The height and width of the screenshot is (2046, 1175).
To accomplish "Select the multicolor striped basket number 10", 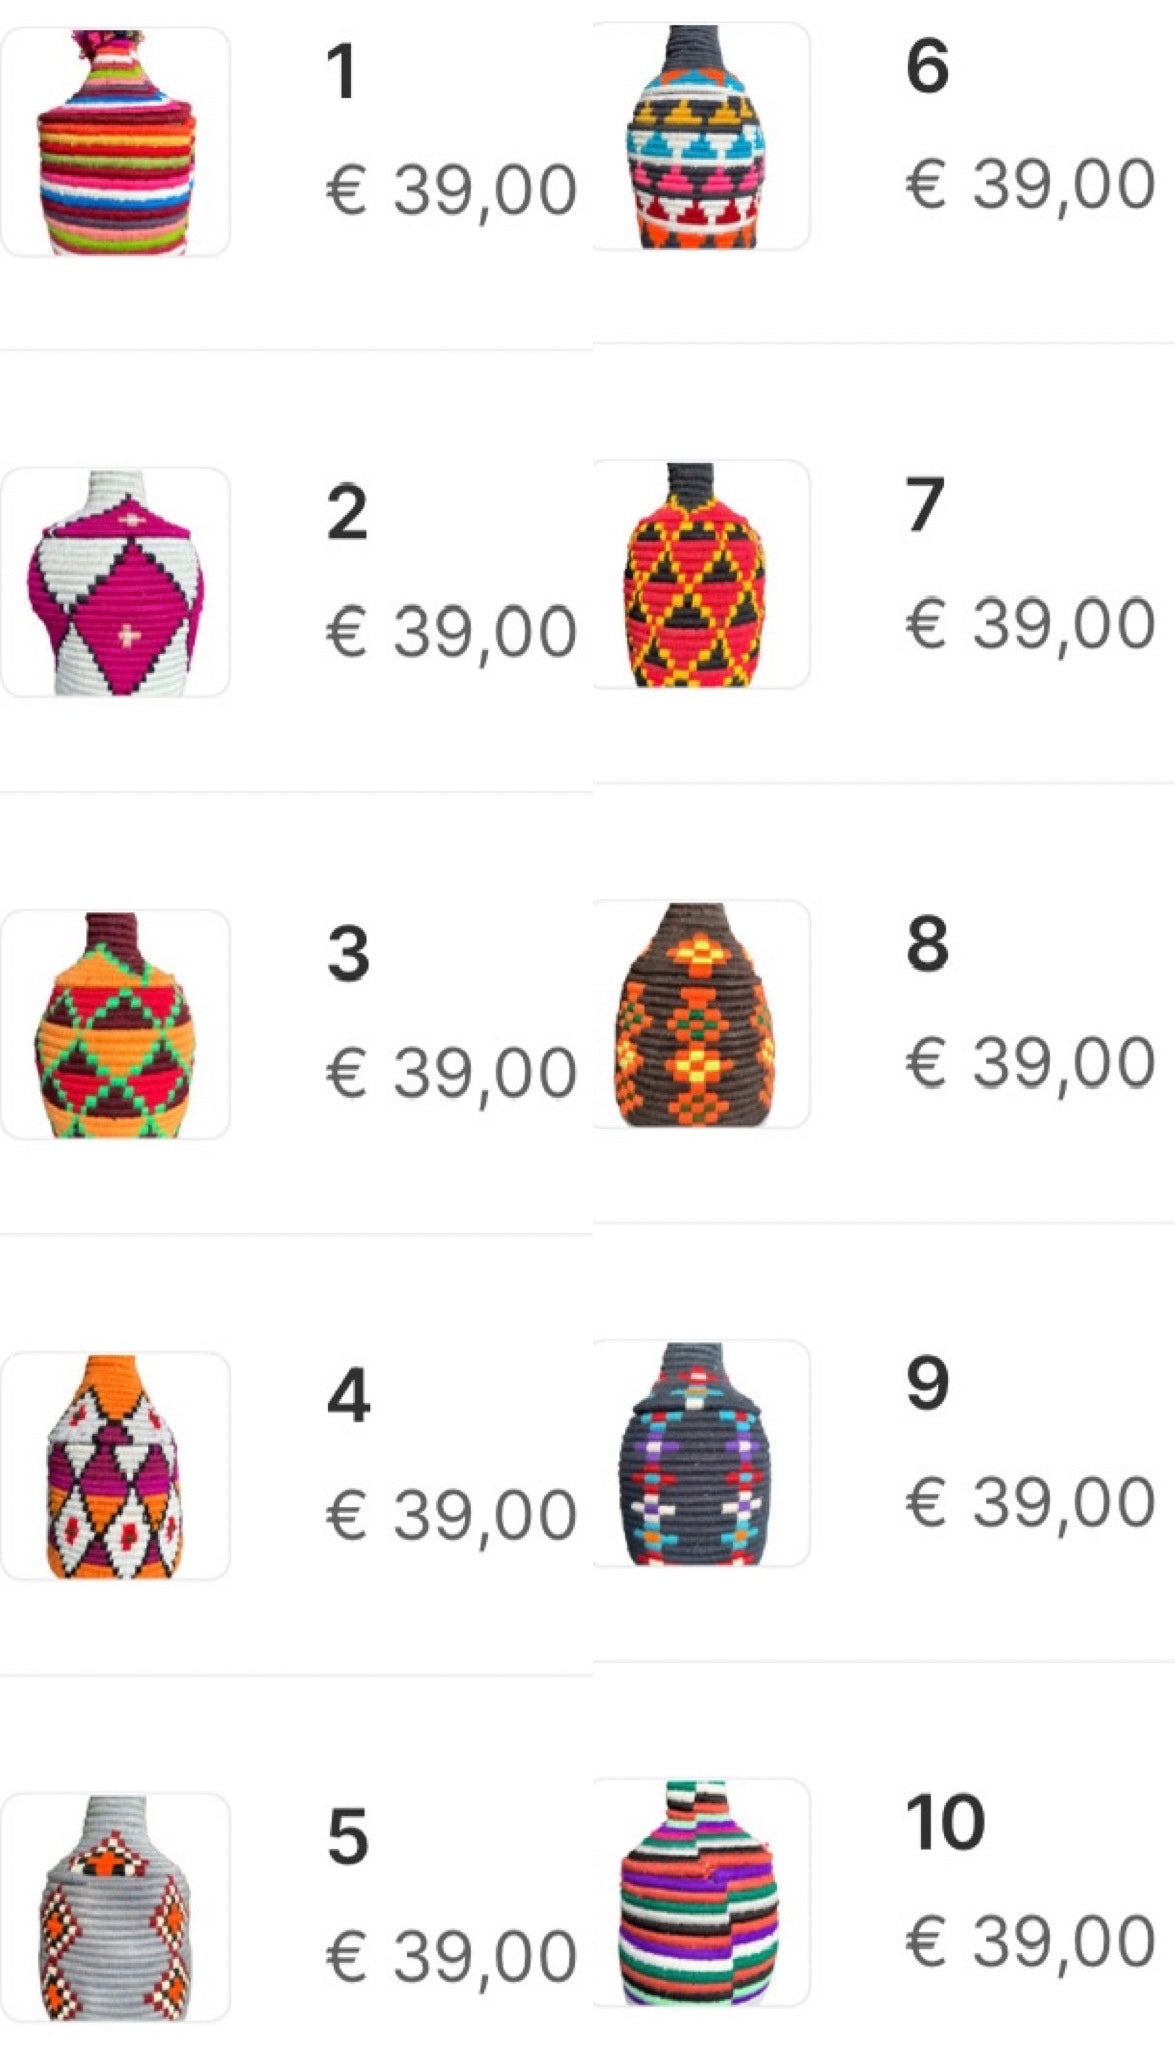I will tap(701, 1892).
